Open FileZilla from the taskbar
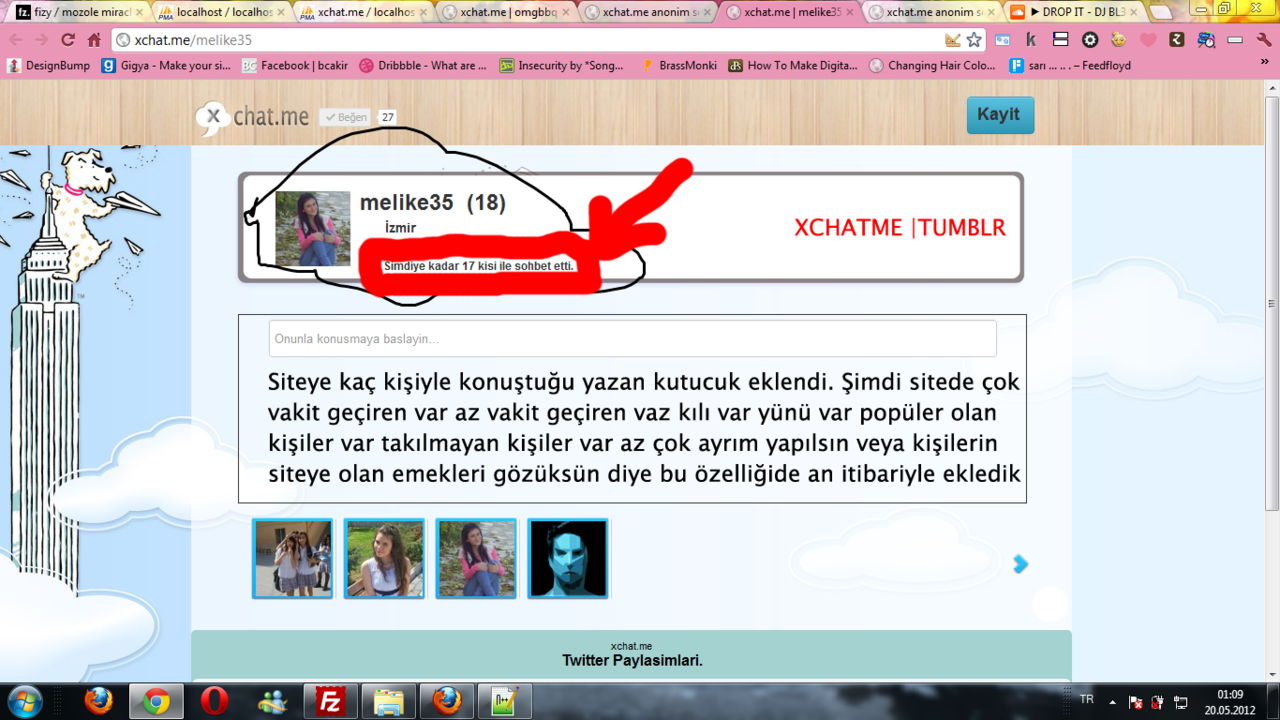Image resolution: width=1280 pixels, height=720 pixels. tap(329, 702)
